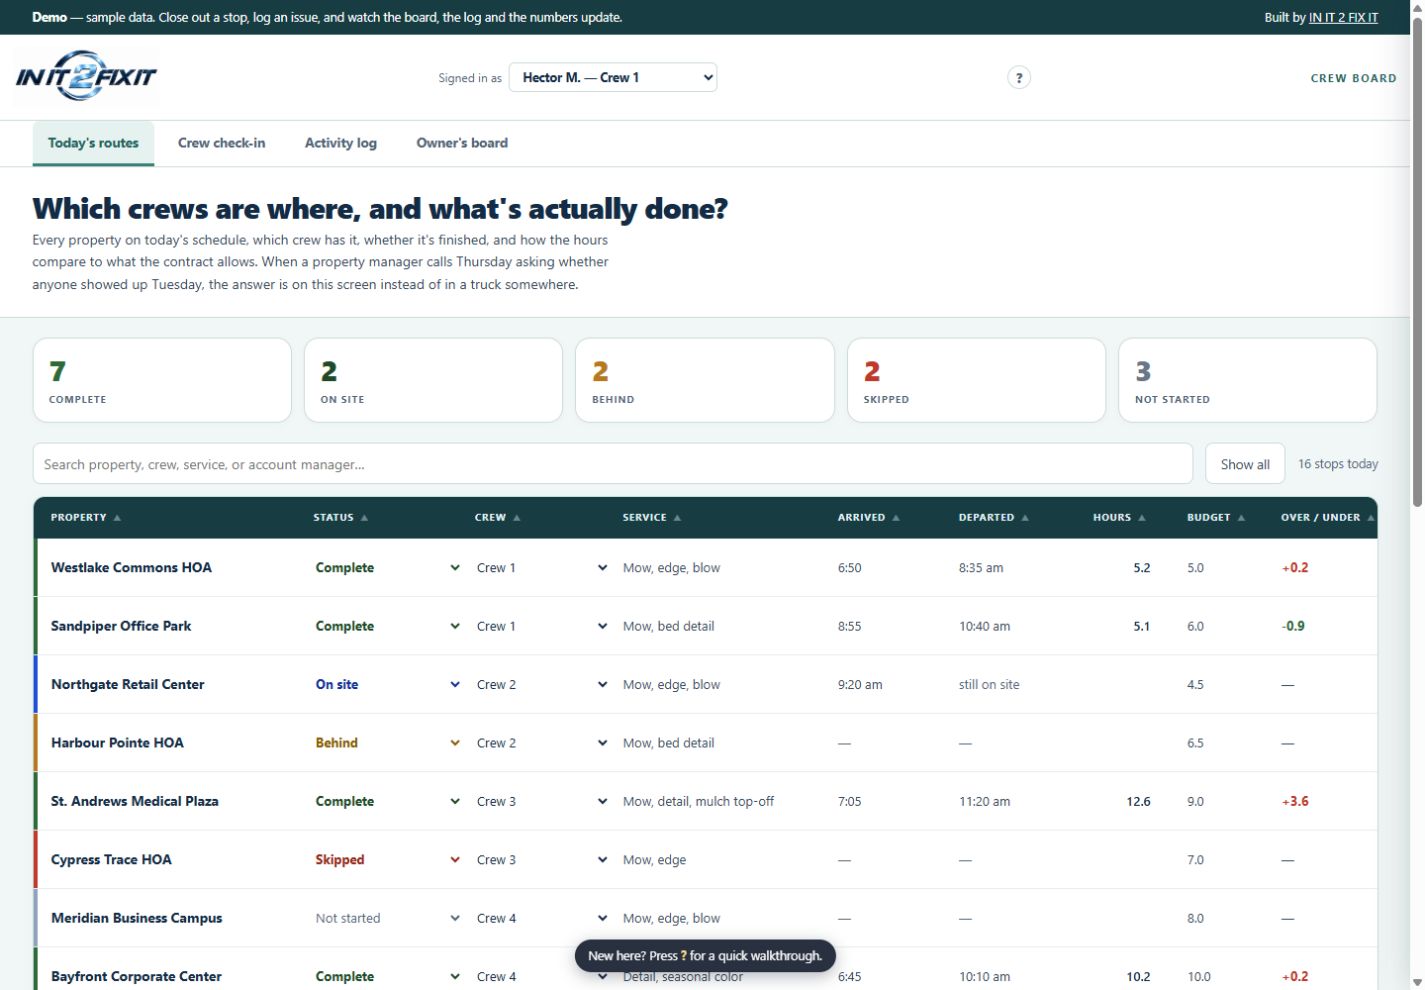Sort by the Departed column header
The image size is (1425, 990).
tap(994, 517)
